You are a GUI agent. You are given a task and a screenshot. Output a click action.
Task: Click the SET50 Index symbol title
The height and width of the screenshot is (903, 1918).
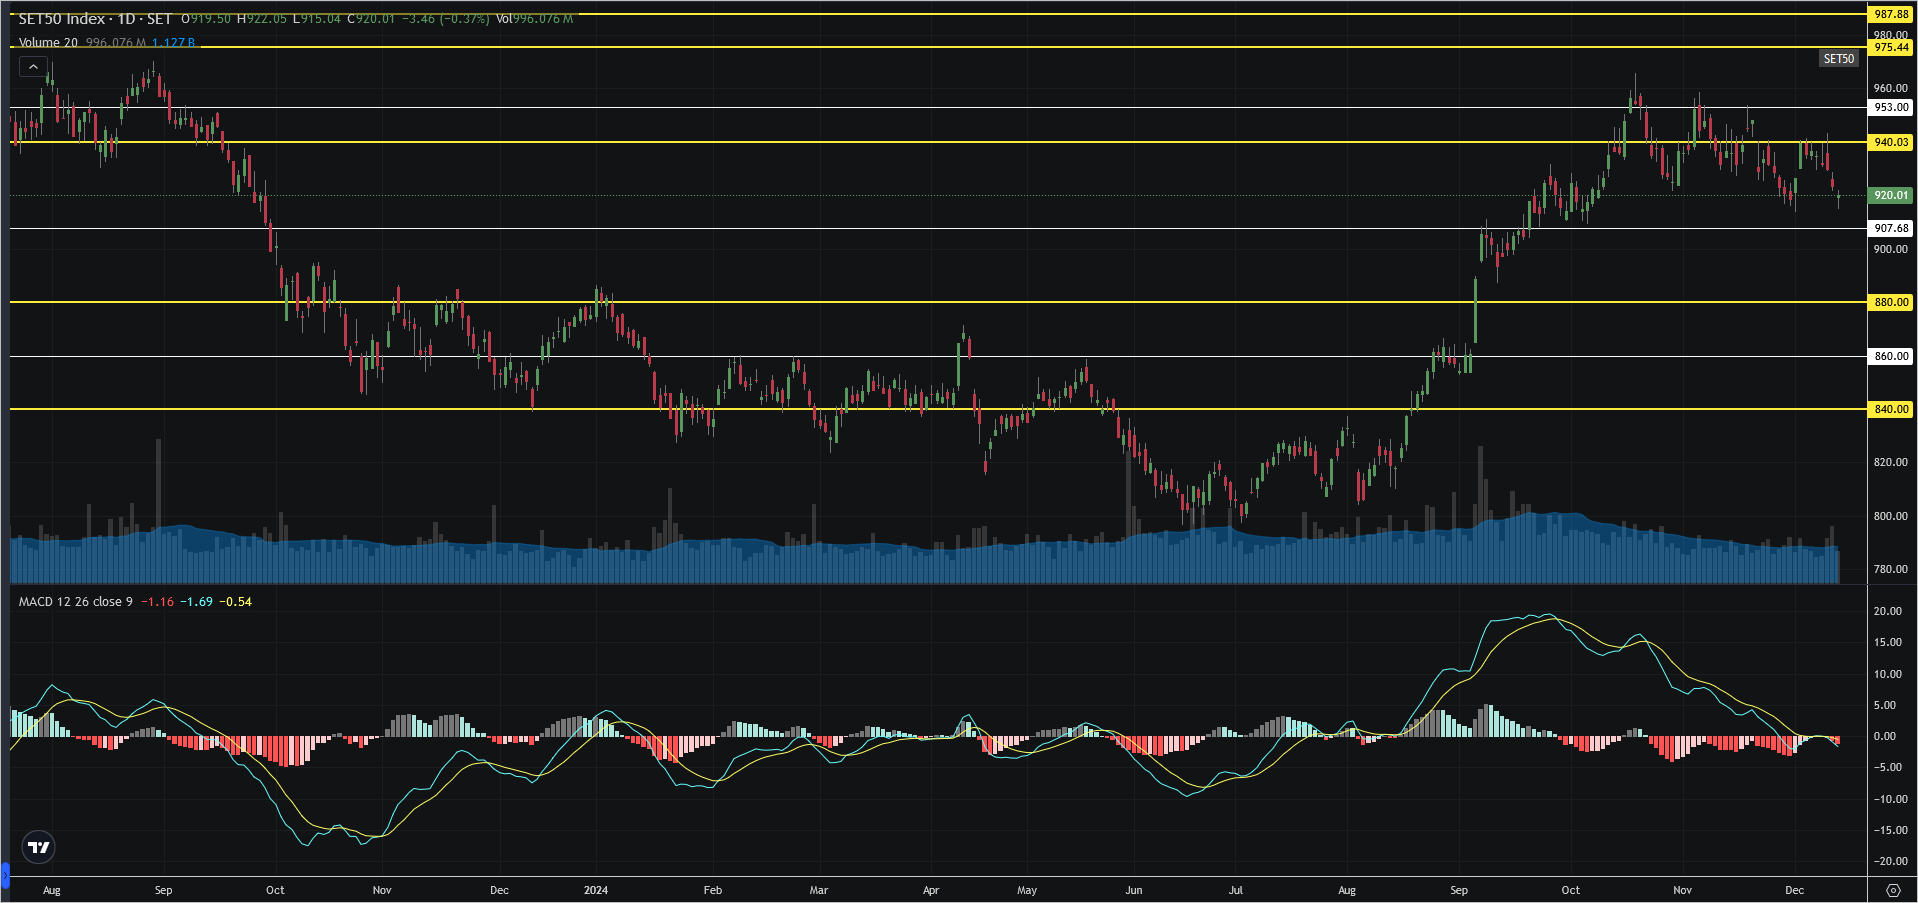click(61, 19)
